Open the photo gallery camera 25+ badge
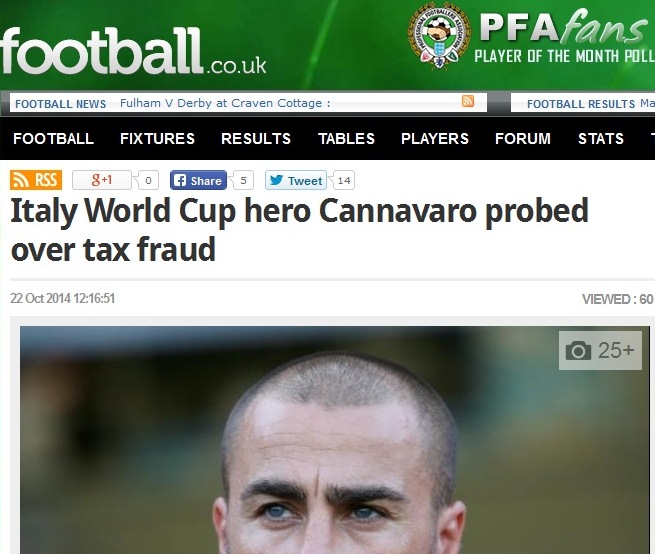This screenshot has width=655, height=554. [x=600, y=351]
